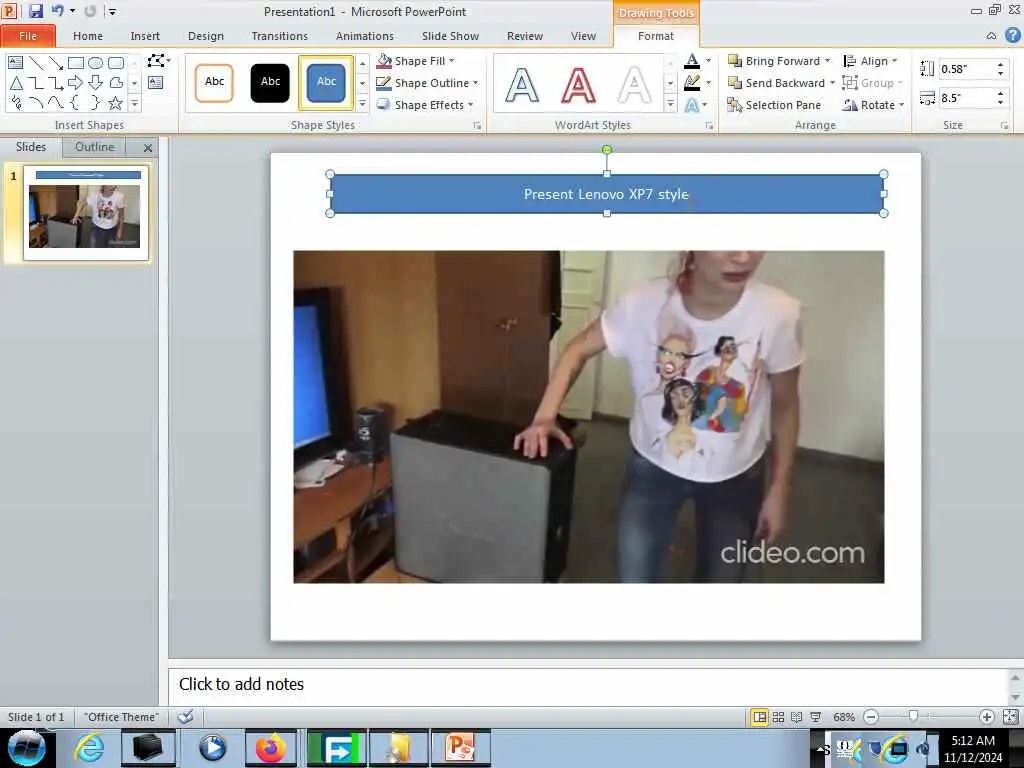Click Send Backward button

click(x=776, y=83)
